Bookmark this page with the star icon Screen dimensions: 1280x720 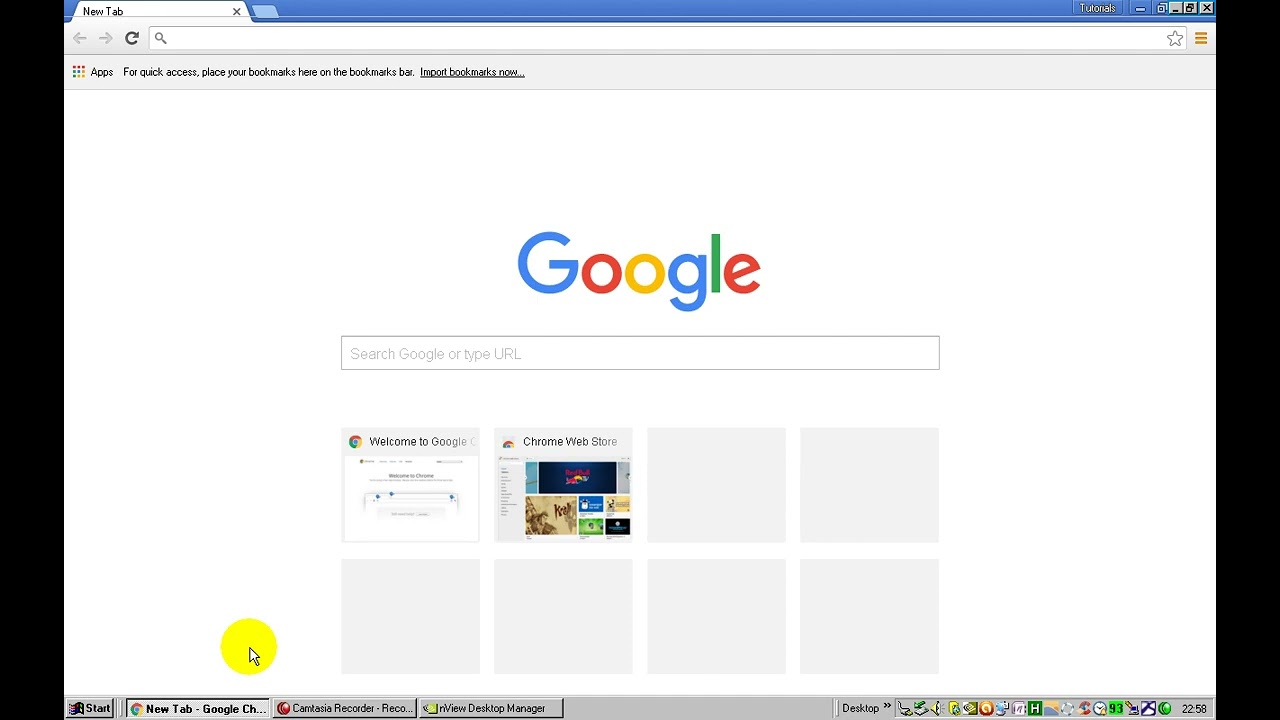click(1175, 38)
